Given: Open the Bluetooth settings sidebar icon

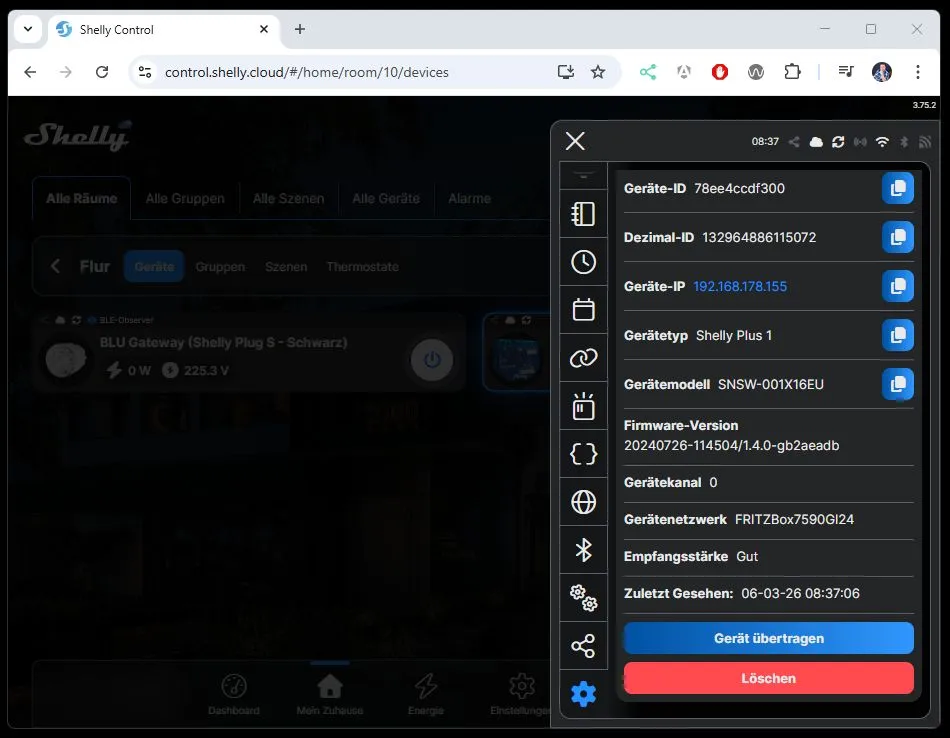Looking at the screenshot, I should point(583,550).
